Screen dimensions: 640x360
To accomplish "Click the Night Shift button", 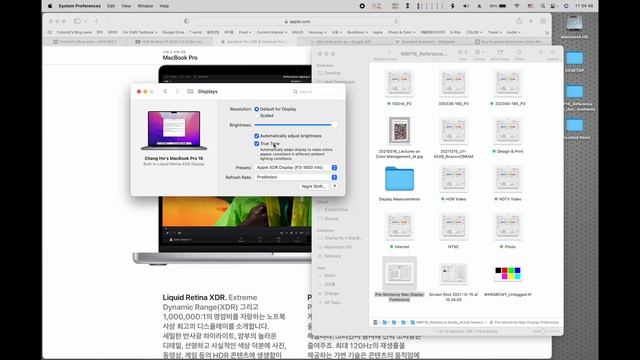I will 313,187.
